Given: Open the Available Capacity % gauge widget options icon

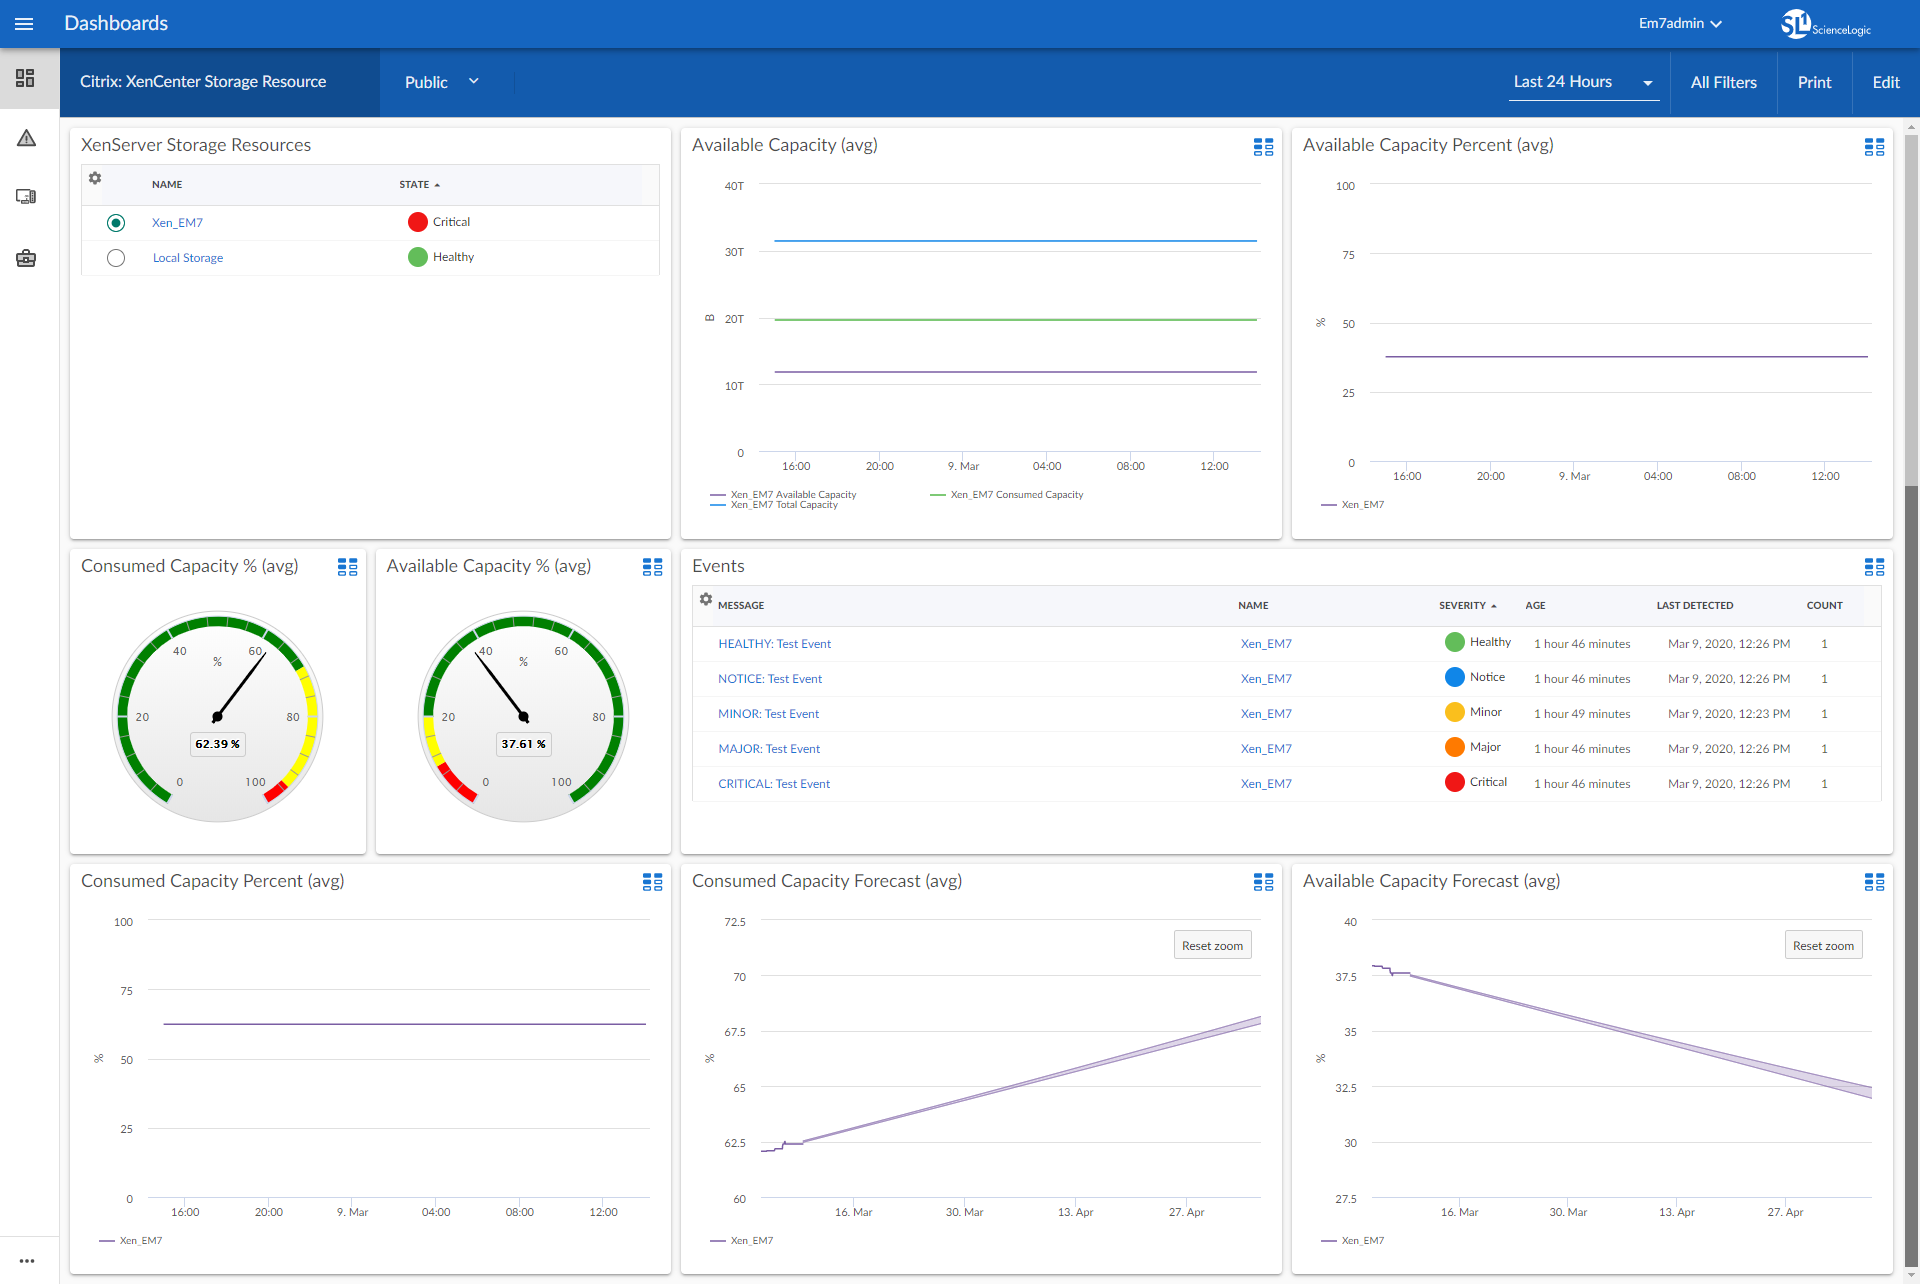Looking at the screenshot, I should coord(652,567).
